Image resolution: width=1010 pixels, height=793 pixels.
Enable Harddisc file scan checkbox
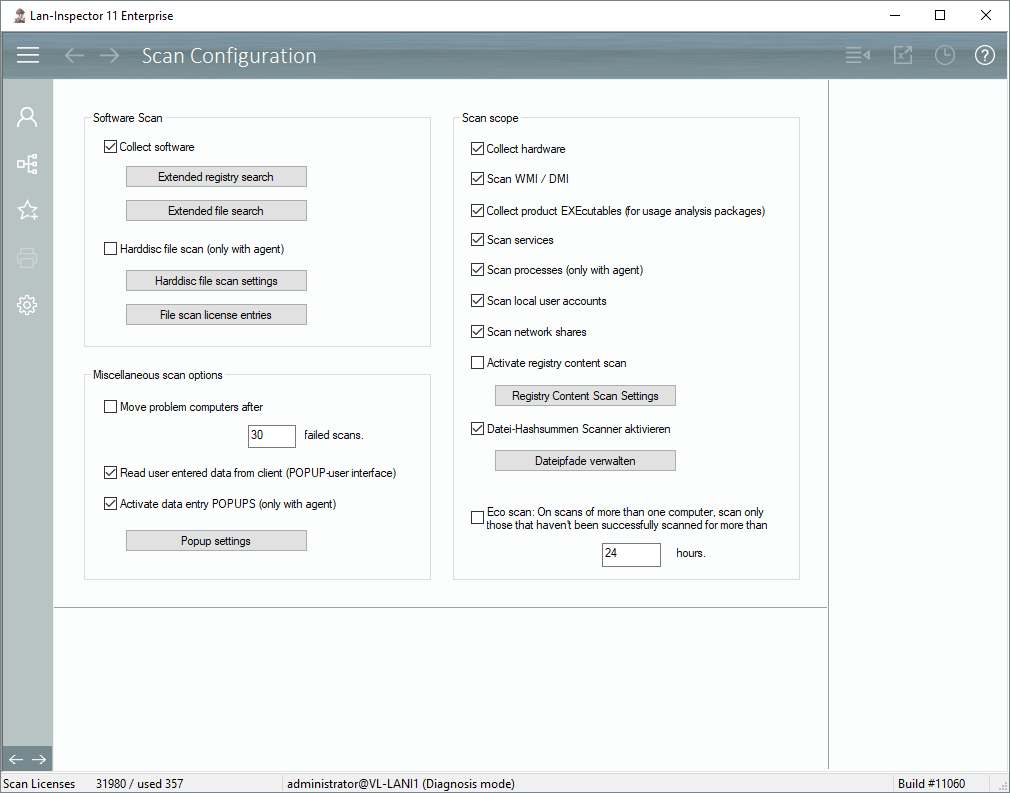coord(111,249)
